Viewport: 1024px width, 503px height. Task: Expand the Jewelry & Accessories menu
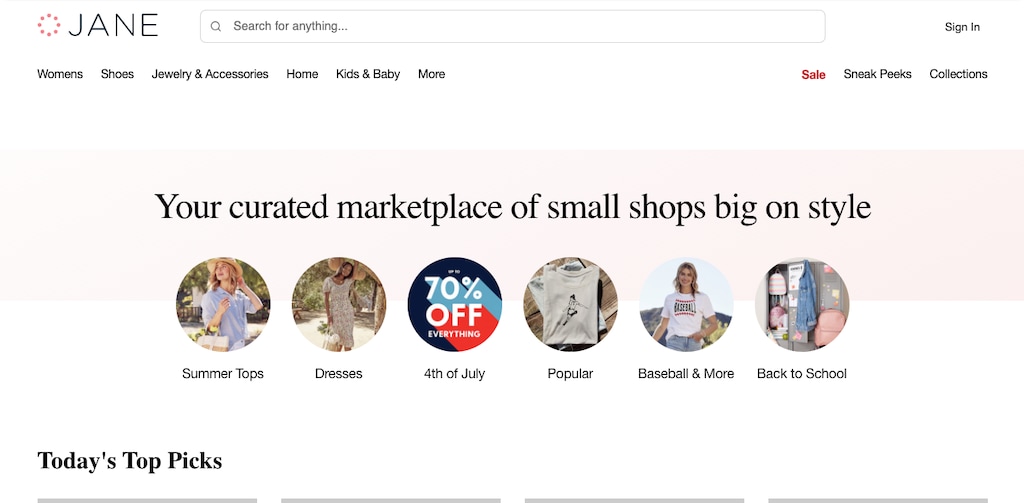(210, 74)
